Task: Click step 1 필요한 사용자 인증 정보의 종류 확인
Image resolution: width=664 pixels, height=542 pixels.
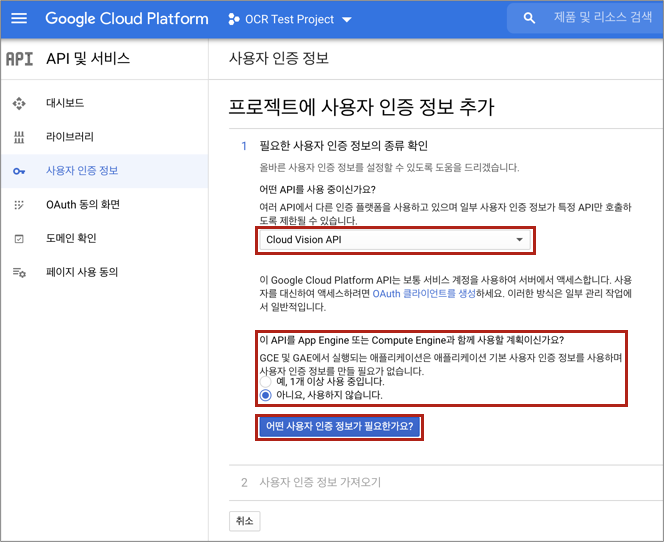Action: (343, 146)
